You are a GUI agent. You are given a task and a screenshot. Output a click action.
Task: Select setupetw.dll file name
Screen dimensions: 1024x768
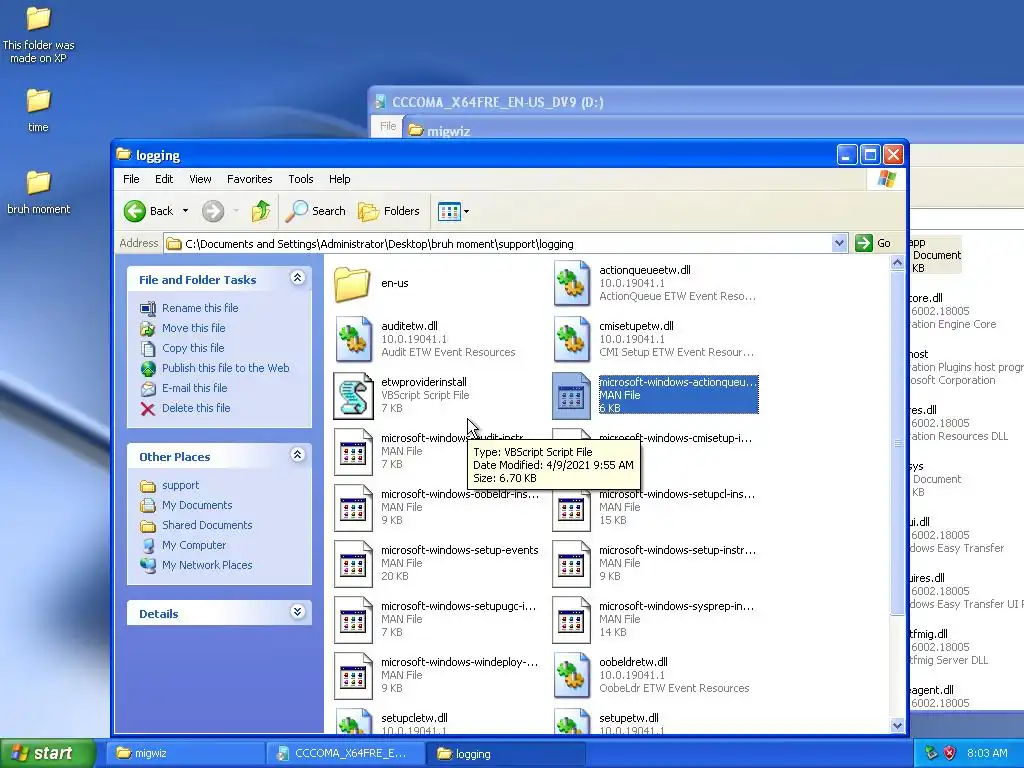(x=628, y=718)
